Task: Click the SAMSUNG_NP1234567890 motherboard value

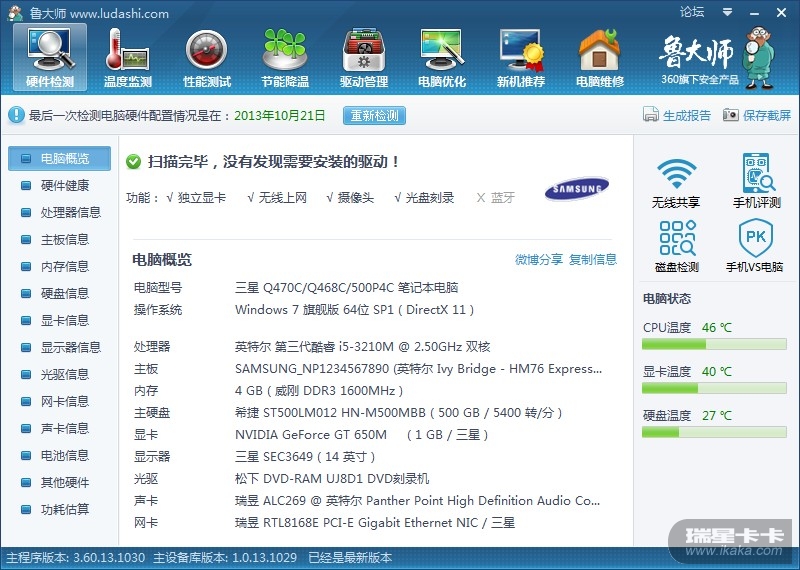Action: 418,369
